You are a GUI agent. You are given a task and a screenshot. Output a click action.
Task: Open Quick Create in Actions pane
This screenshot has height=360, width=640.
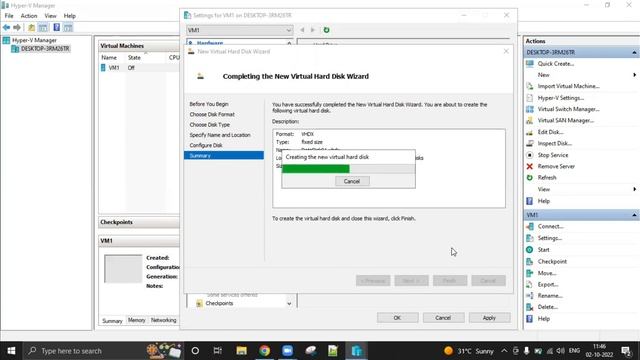coord(556,64)
